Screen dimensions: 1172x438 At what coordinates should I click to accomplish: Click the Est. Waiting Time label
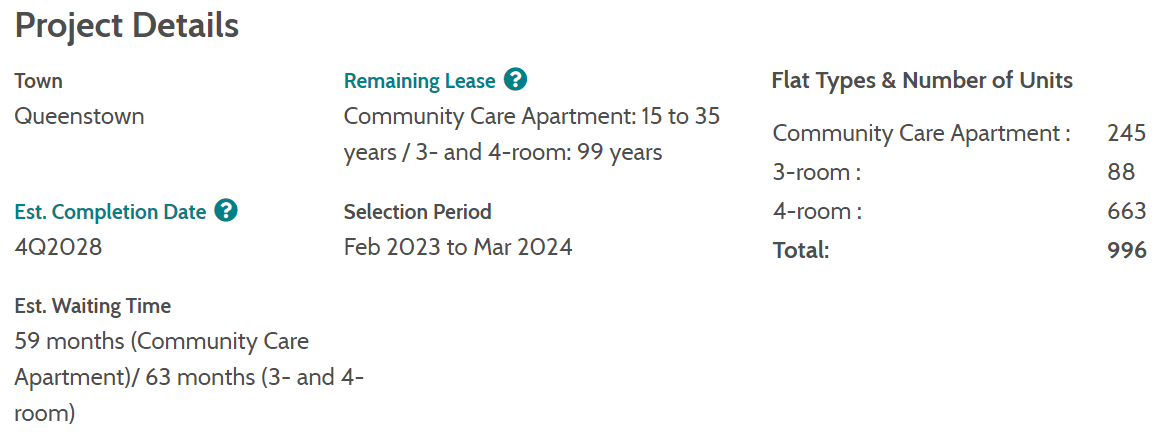[93, 306]
